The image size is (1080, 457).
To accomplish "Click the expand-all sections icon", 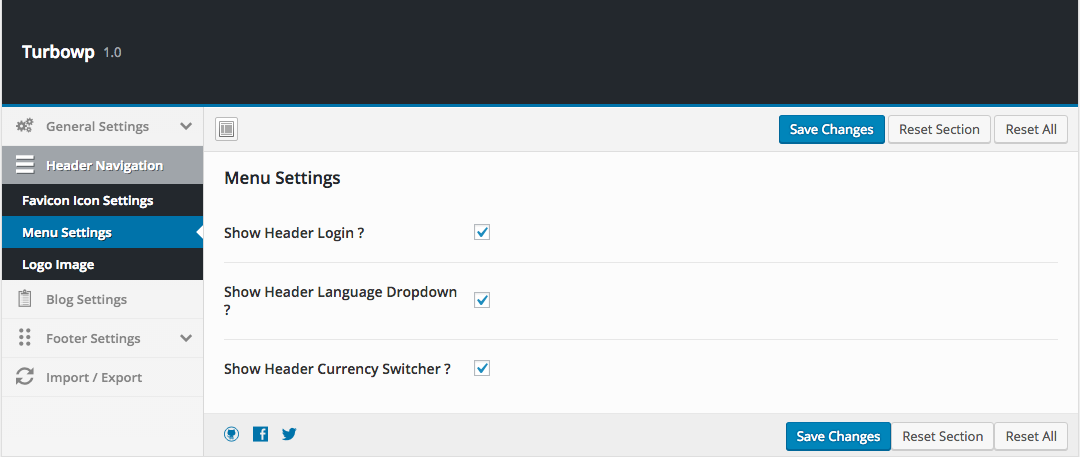I will coord(227,129).
